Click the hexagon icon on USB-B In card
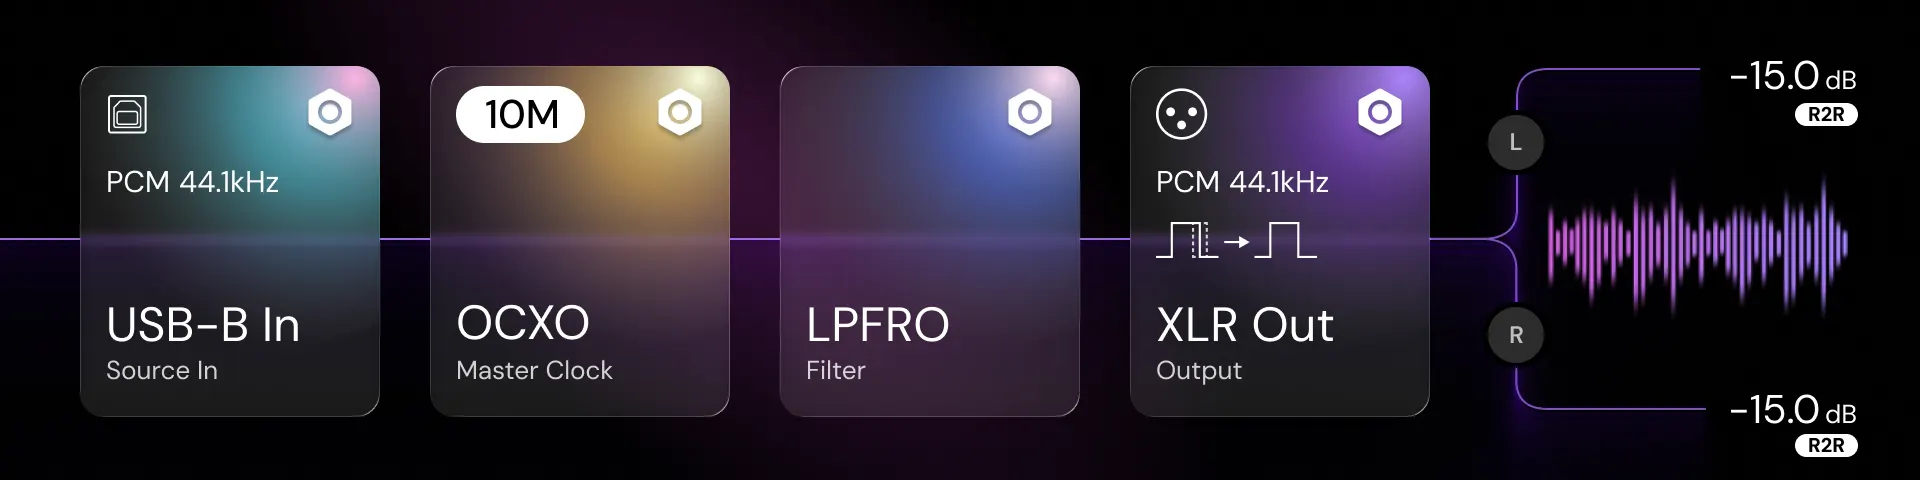Image resolution: width=1920 pixels, height=480 pixels. 330,113
